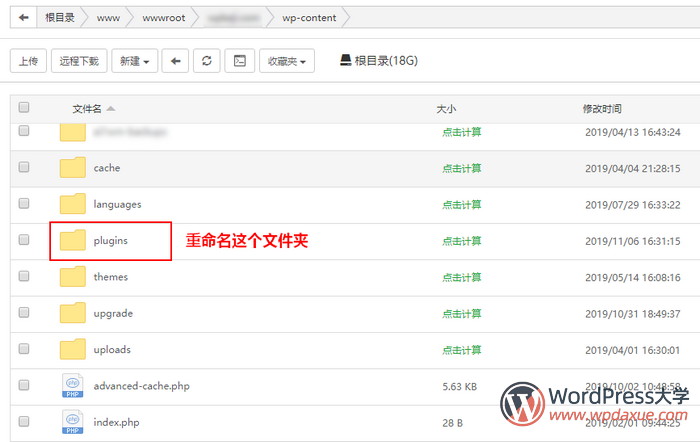This screenshot has width=700, height=442.
Task: Click 点击计算 for cache folder
Action: [462, 168]
